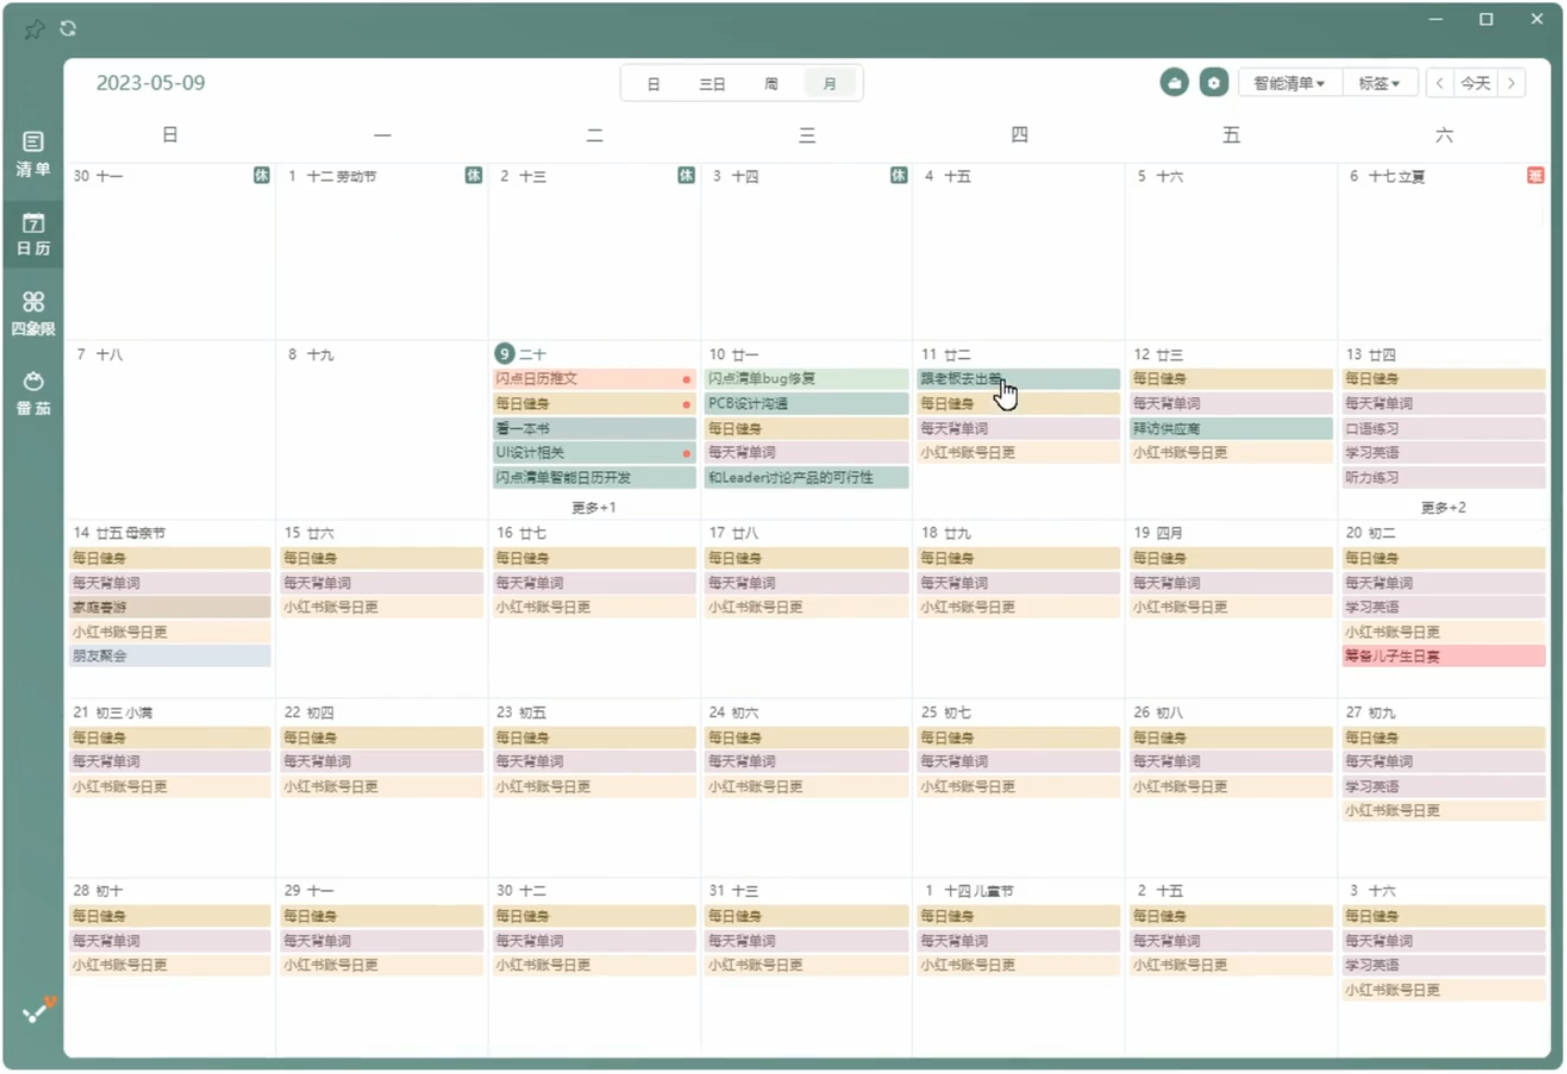Click the 休 badge on May 2
Image resolution: width=1567 pixels, height=1074 pixels.
(x=686, y=176)
